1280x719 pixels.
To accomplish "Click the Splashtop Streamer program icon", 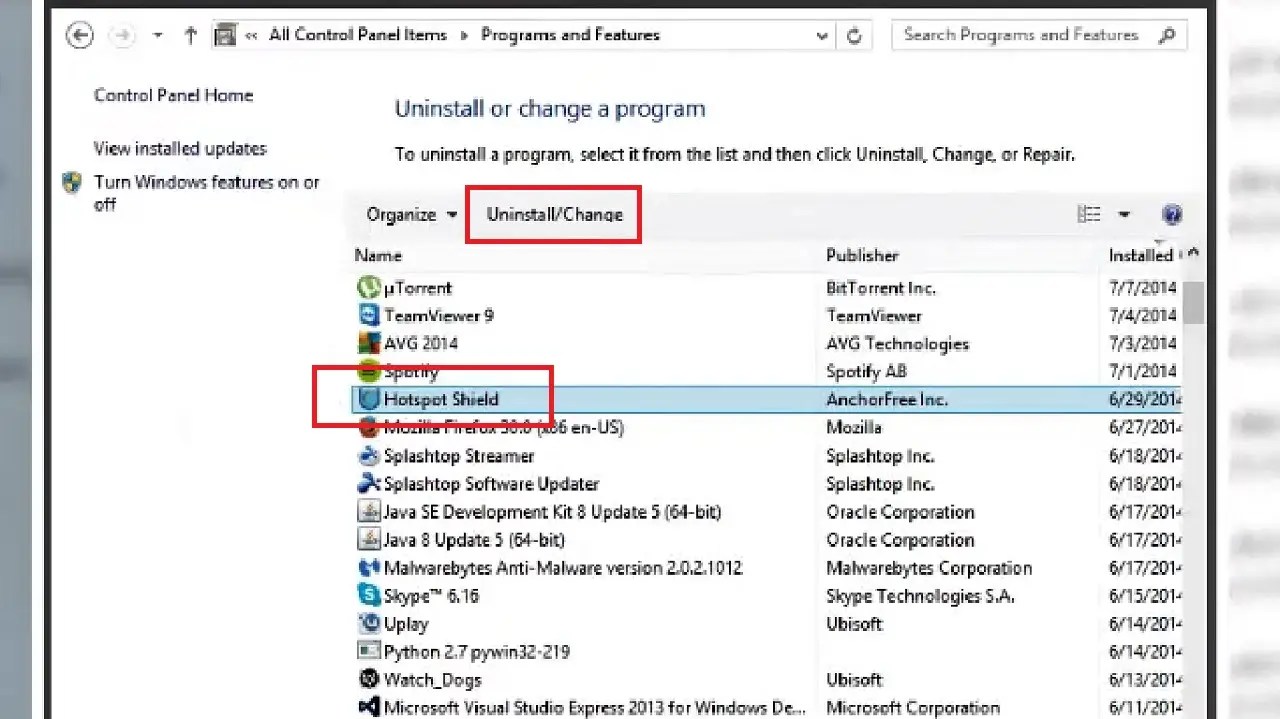I will tap(368, 456).
